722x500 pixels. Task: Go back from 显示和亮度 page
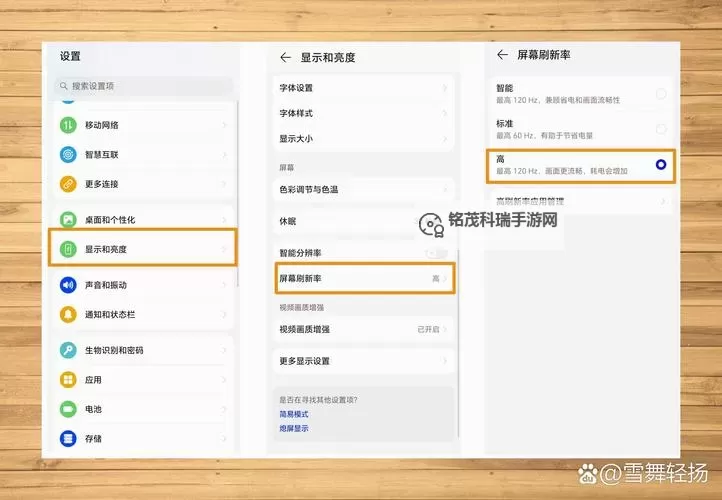coord(285,57)
